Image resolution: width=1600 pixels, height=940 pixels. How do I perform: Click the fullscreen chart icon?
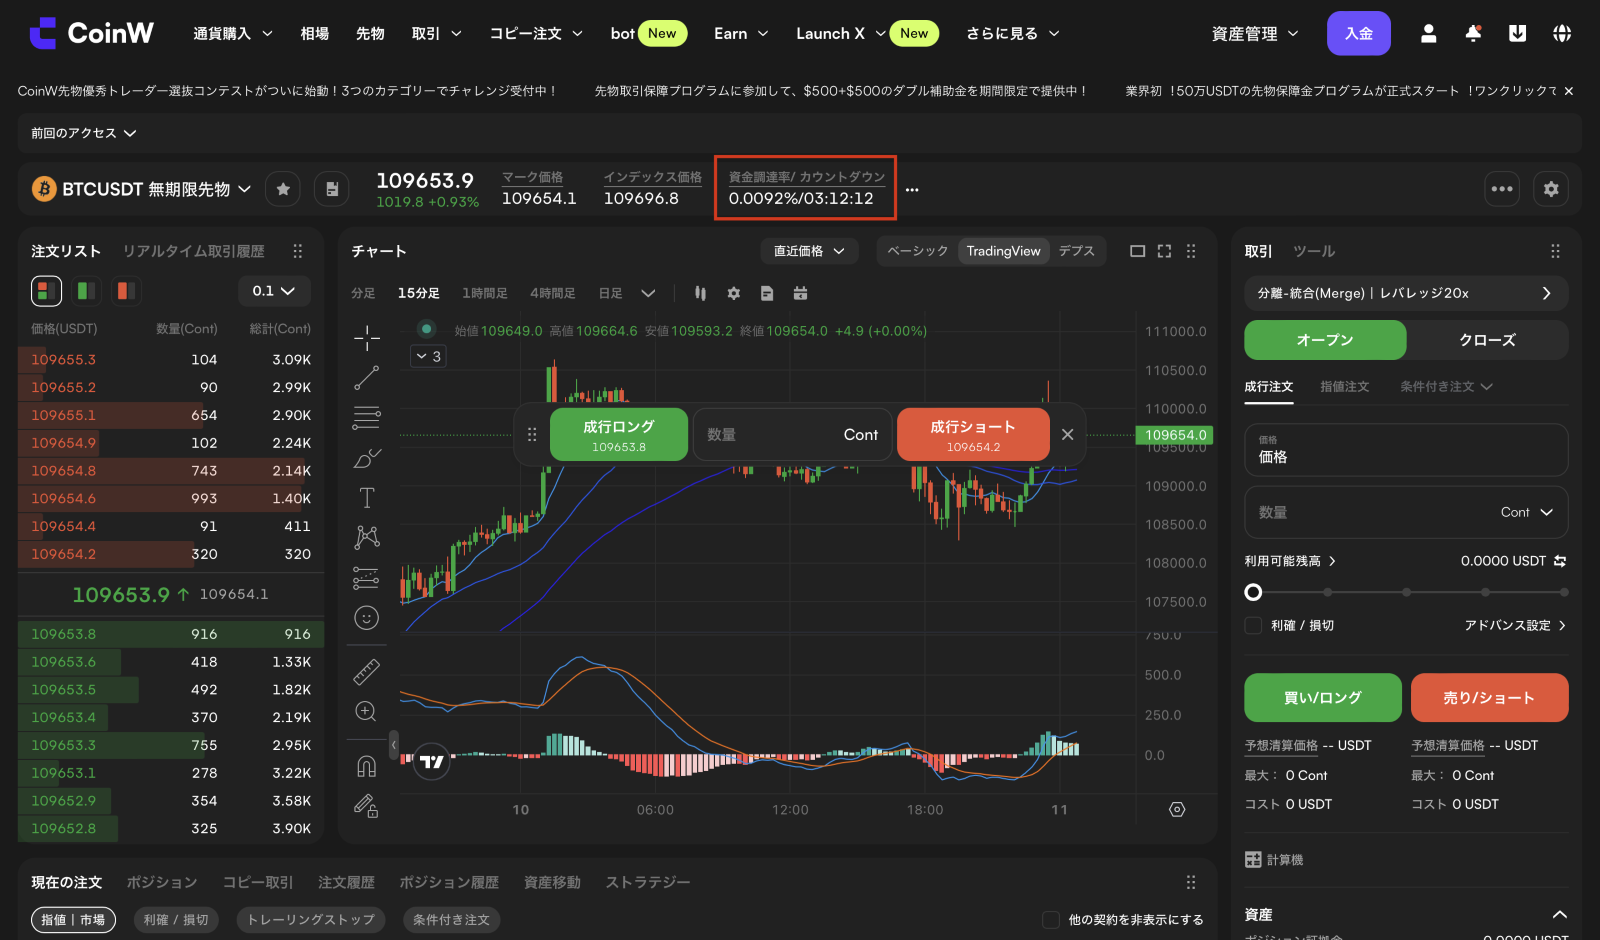(x=1164, y=251)
